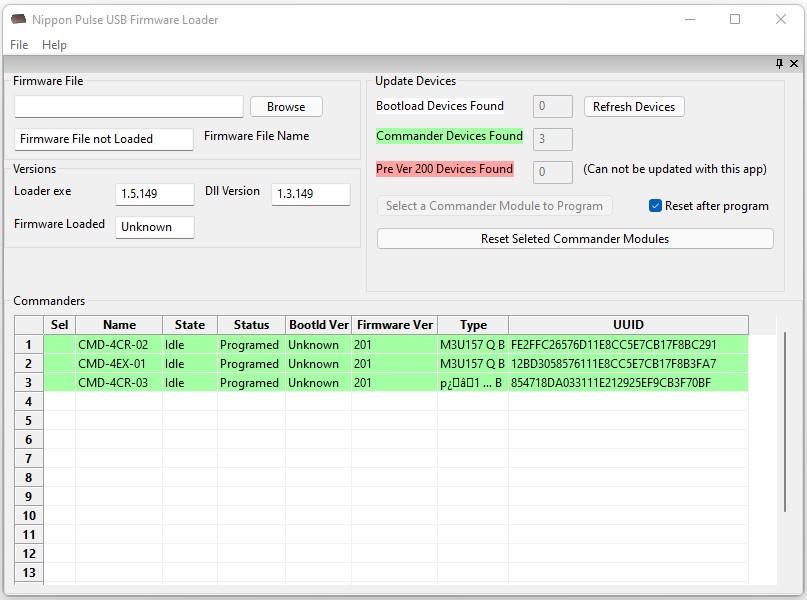Click row header number 4
This screenshot has width=807, height=600.
click(29, 401)
